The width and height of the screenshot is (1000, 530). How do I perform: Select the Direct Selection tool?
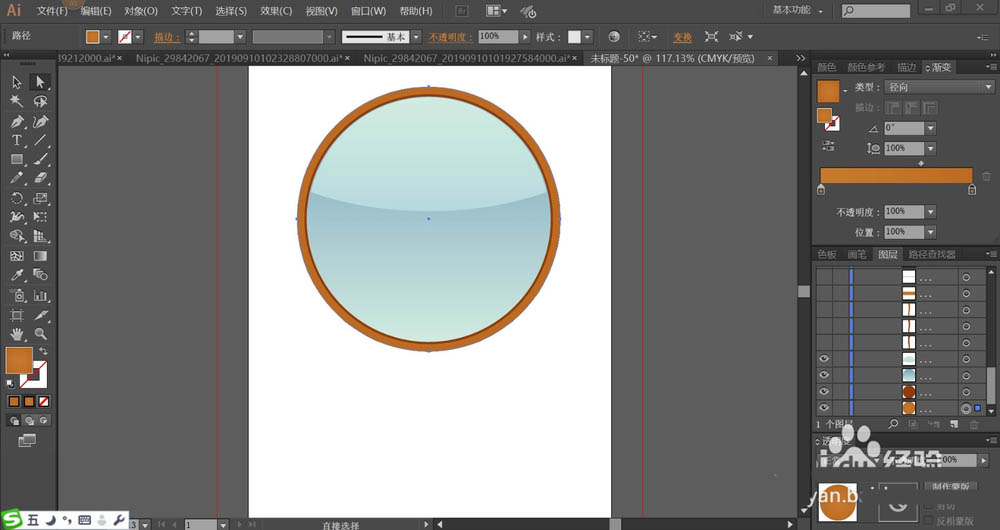click(40, 82)
